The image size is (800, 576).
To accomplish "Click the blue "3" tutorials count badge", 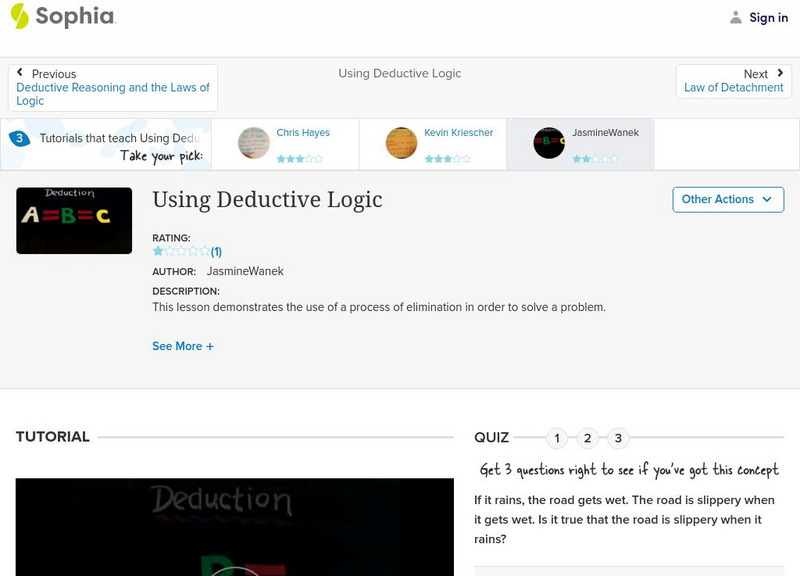I will (x=19, y=139).
